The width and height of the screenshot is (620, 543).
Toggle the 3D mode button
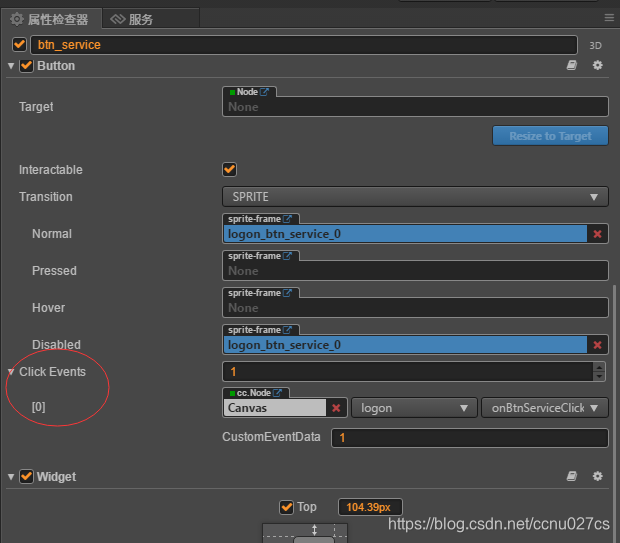595,46
